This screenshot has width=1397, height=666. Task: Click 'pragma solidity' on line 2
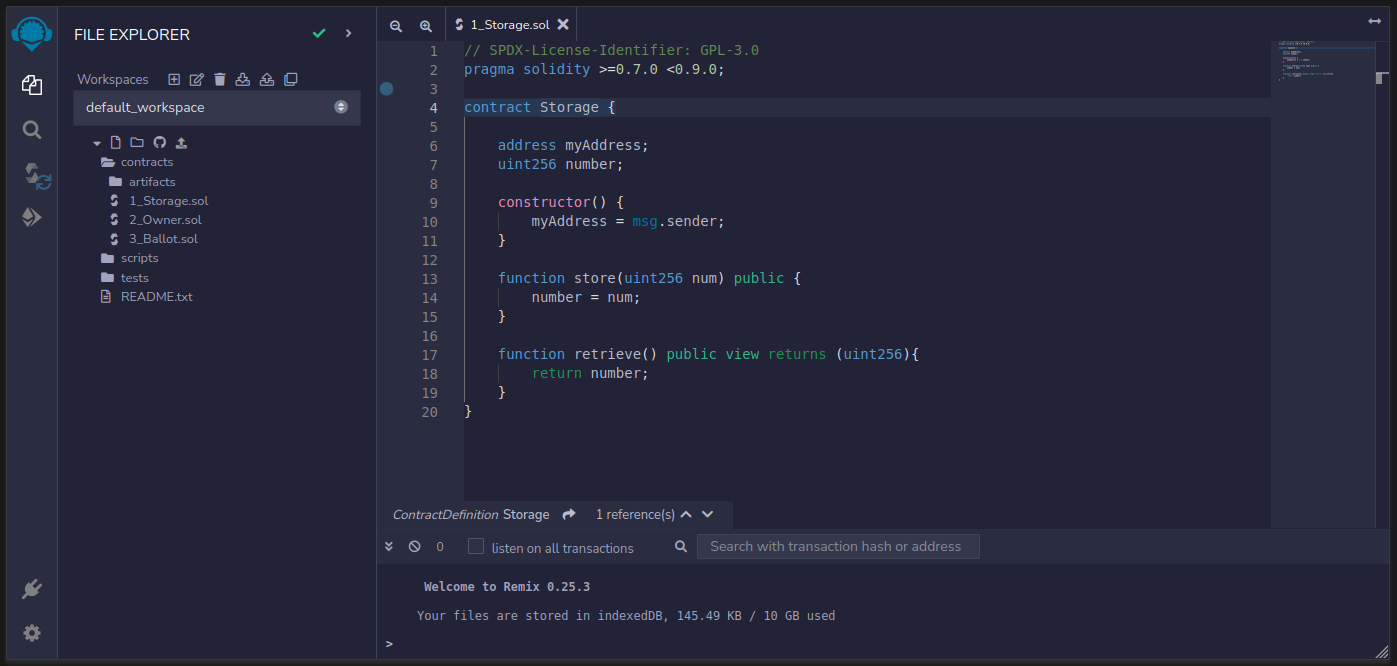pos(527,70)
